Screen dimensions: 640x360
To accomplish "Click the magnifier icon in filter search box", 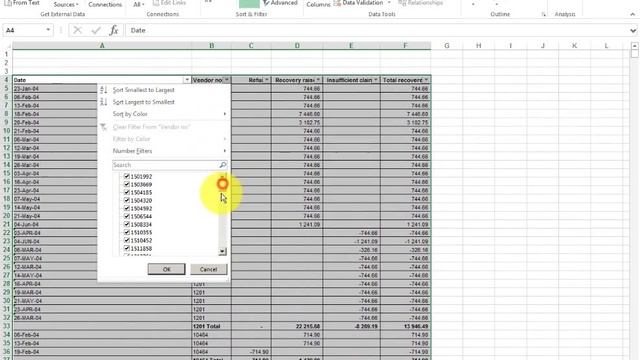I will 222,165.
